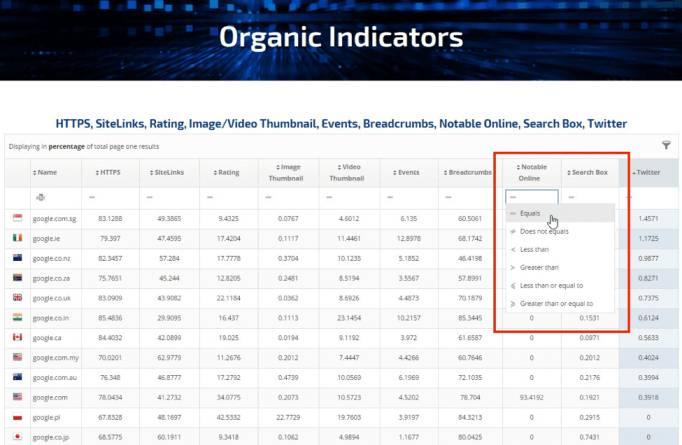Click the Canada flag beside google.ca
Image resolution: width=682 pixels, height=445 pixels.
pos(17,337)
